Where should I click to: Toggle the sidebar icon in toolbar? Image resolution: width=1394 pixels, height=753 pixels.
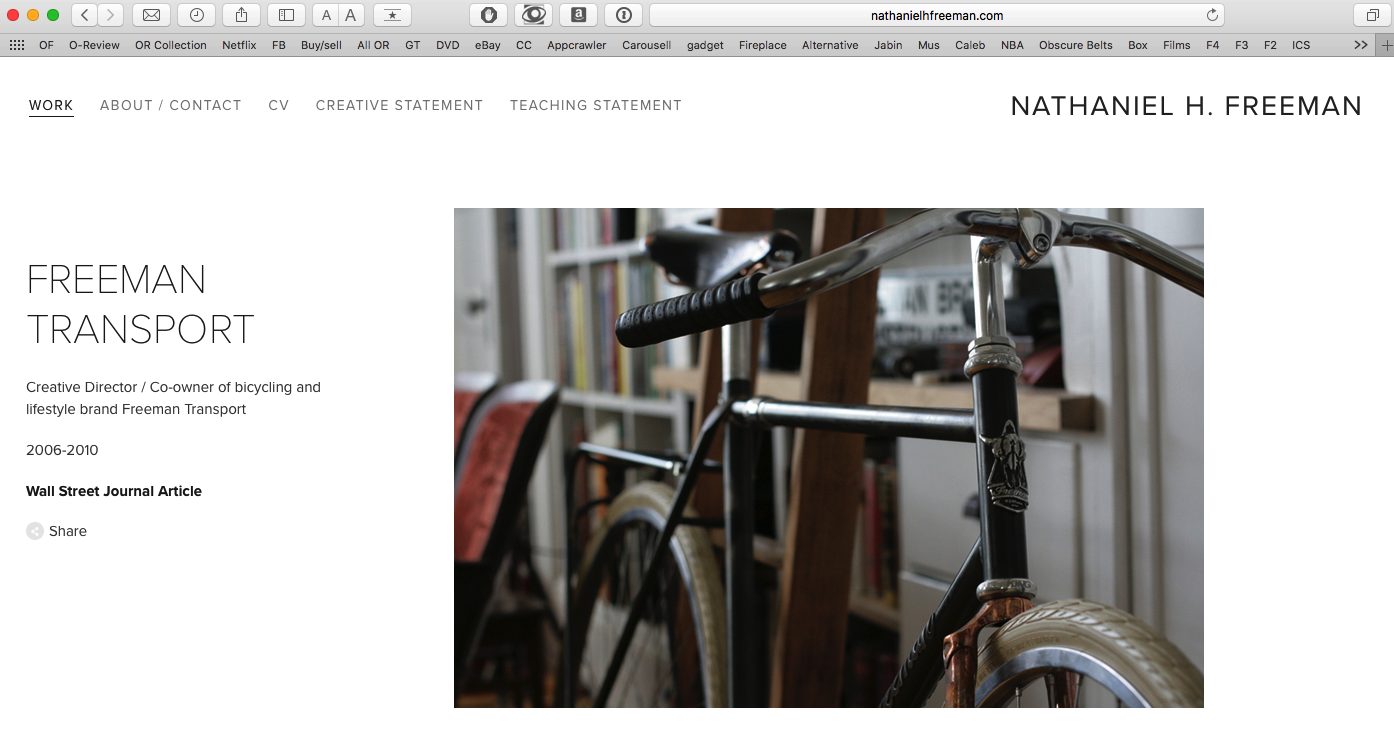point(286,15)
